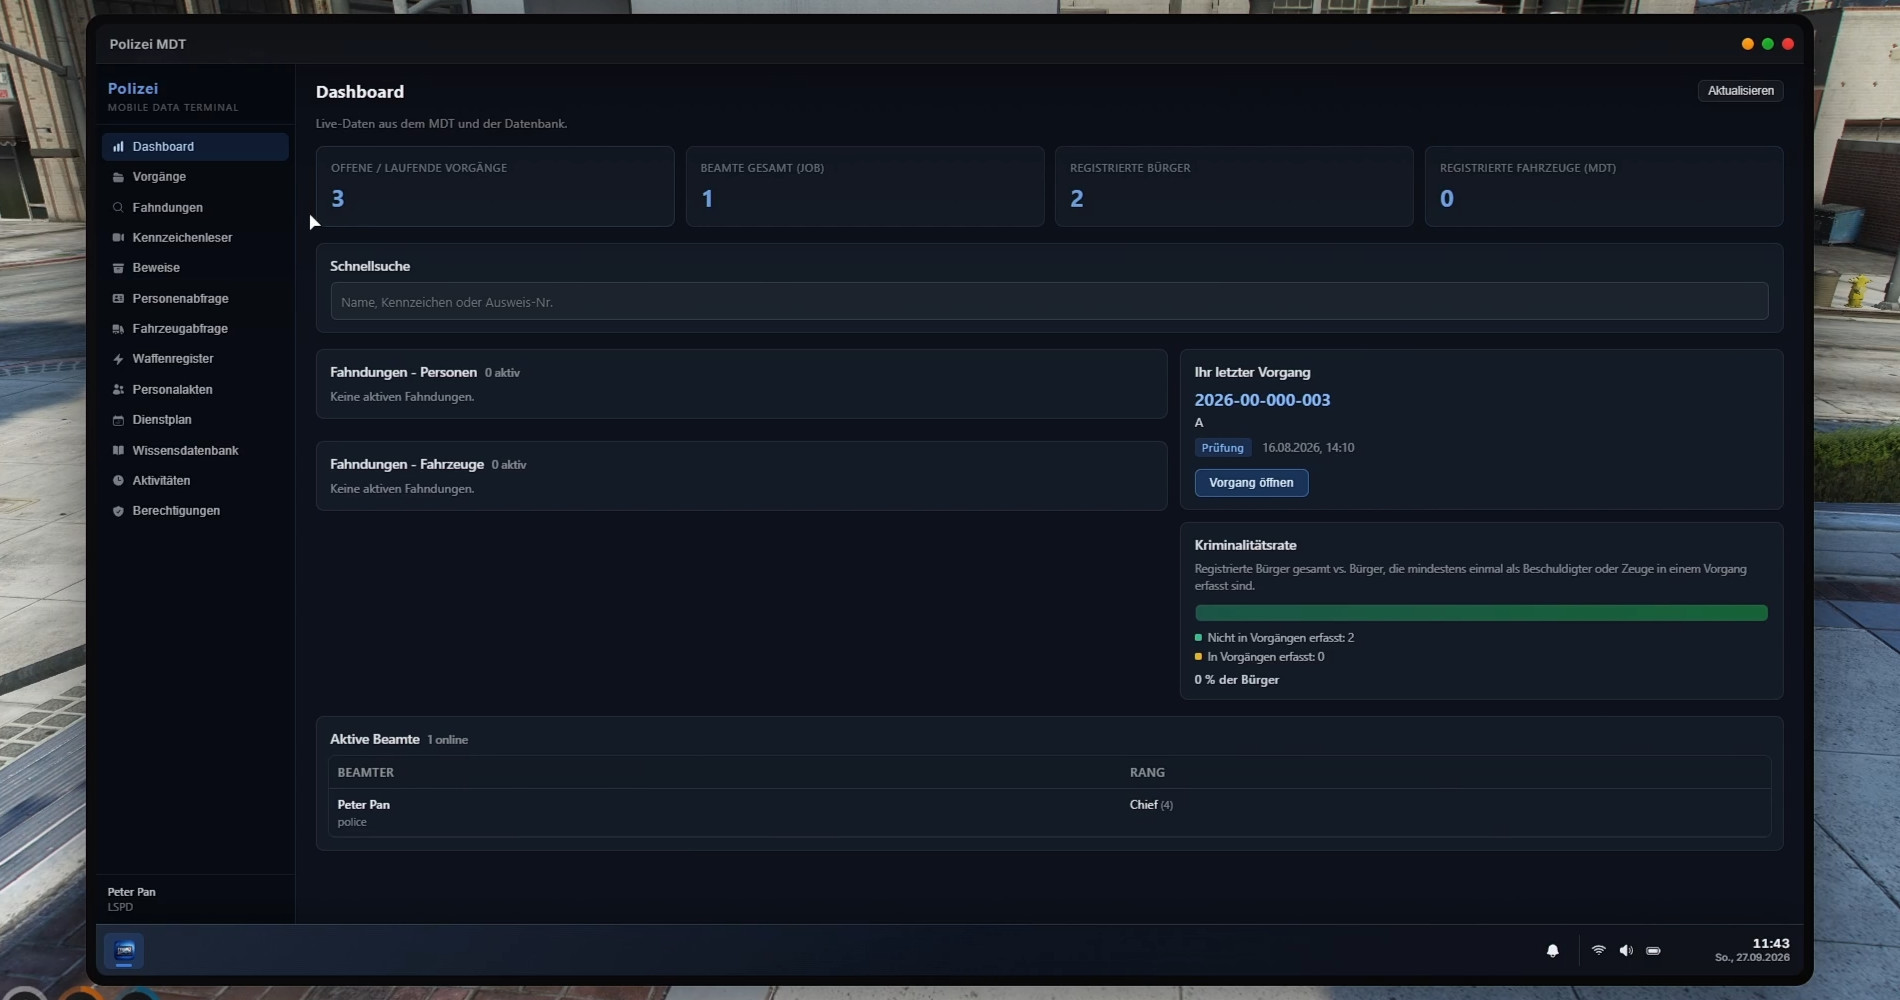The image size is (1900, 1000).
Task: Click the Wissensdatenbank book icon
Action: pyautogui.click(x=118, y=451)
